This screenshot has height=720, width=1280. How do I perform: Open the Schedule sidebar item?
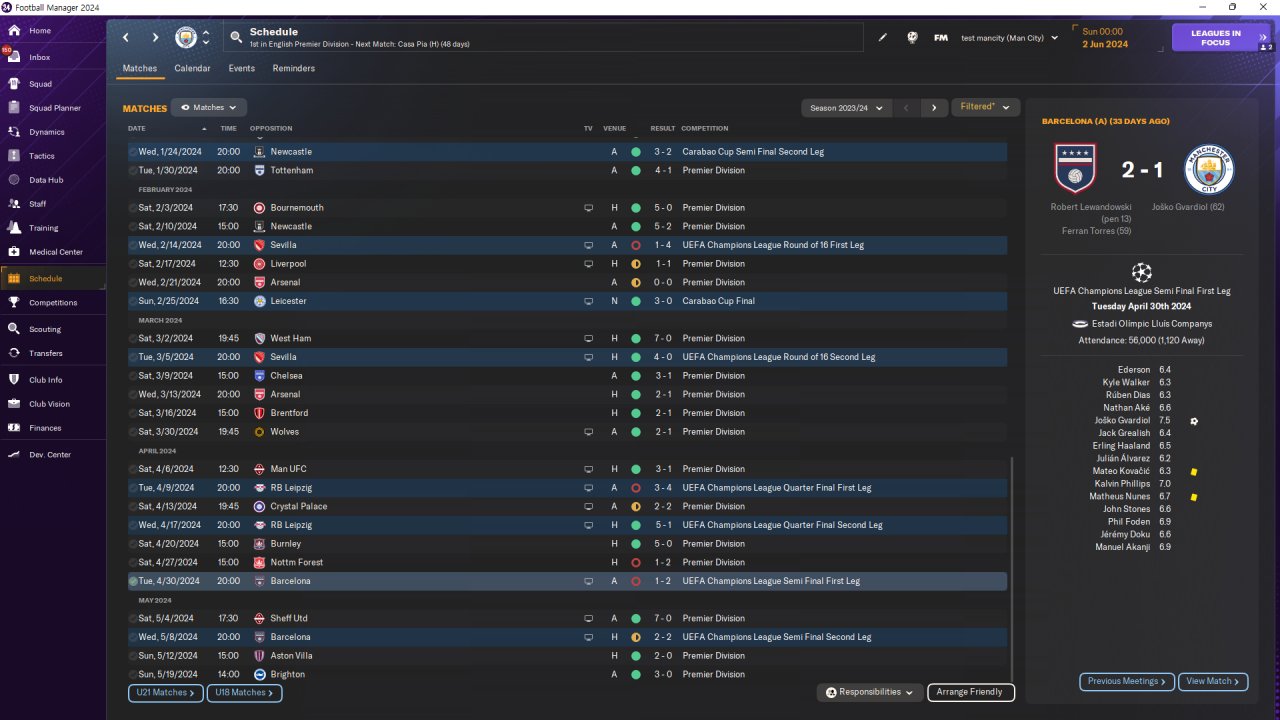(x=53, y=279)
